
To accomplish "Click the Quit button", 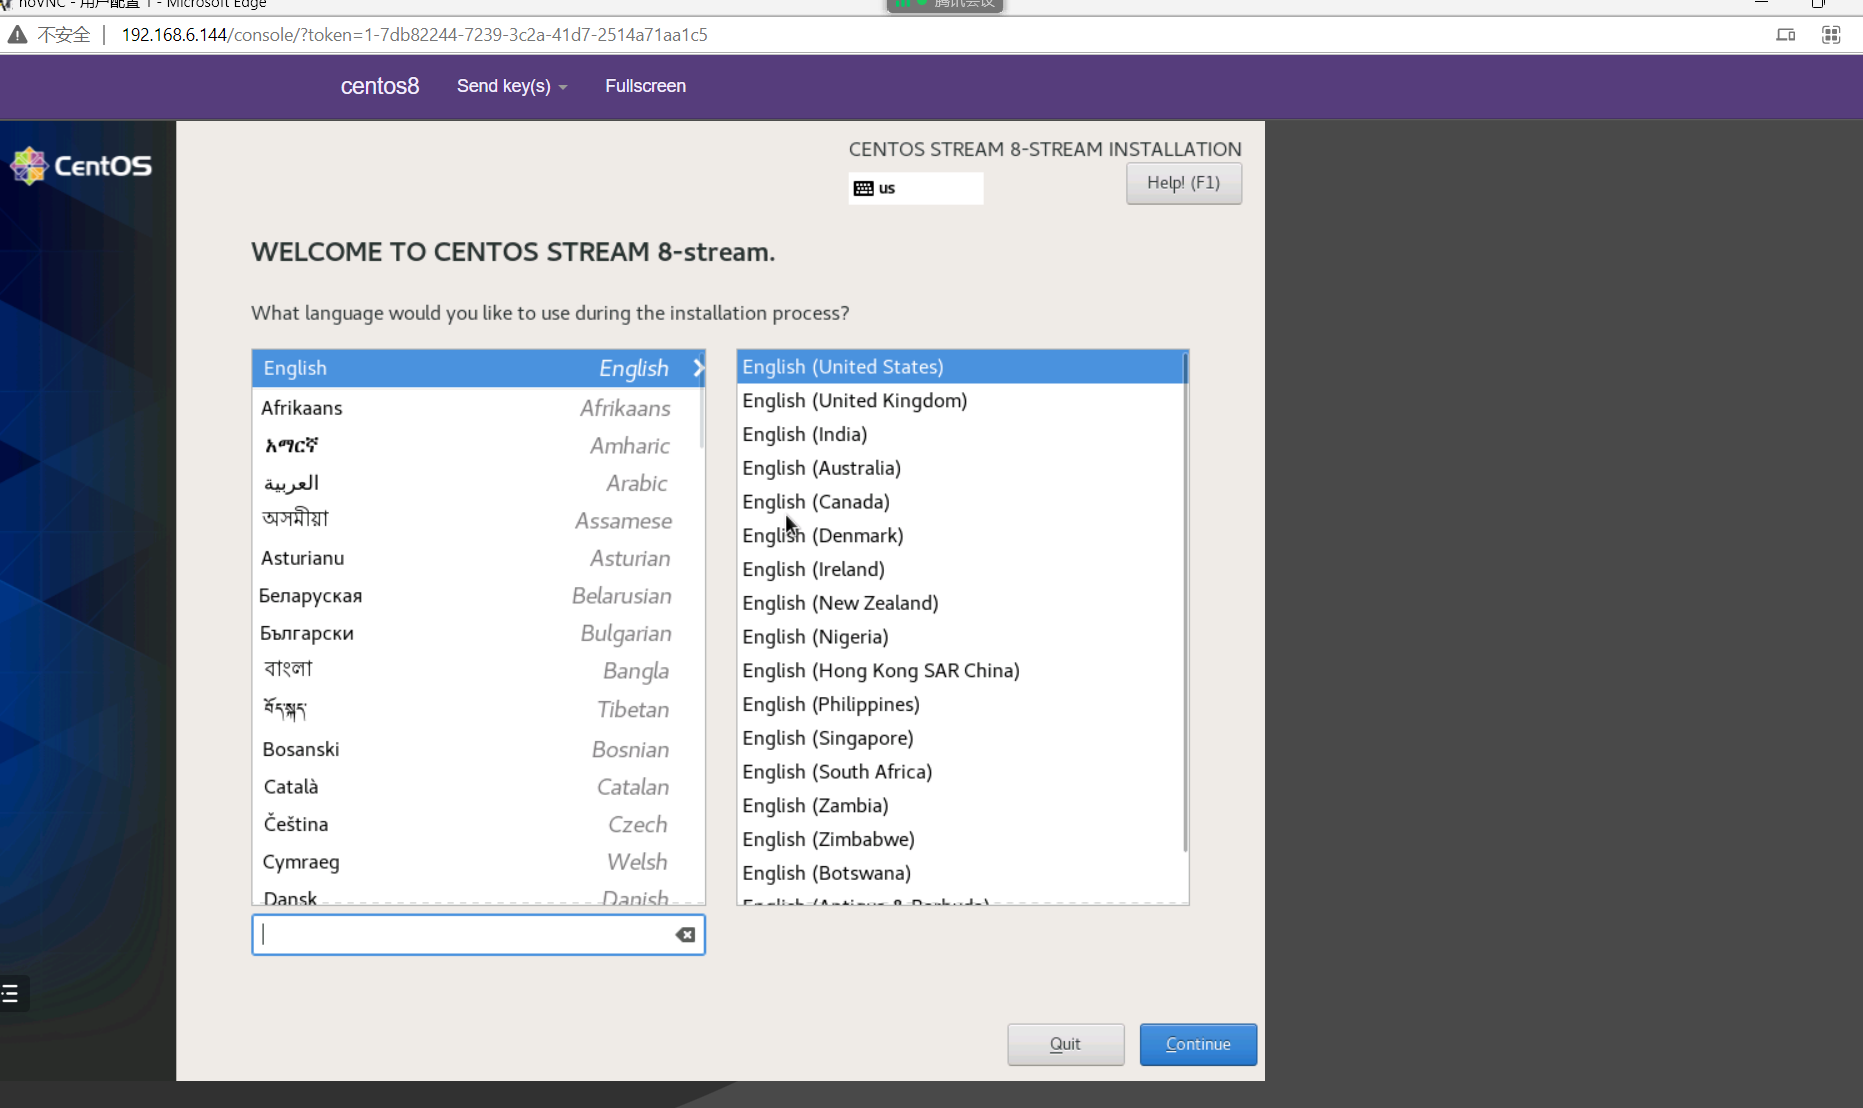I will click(1066, 1044).
